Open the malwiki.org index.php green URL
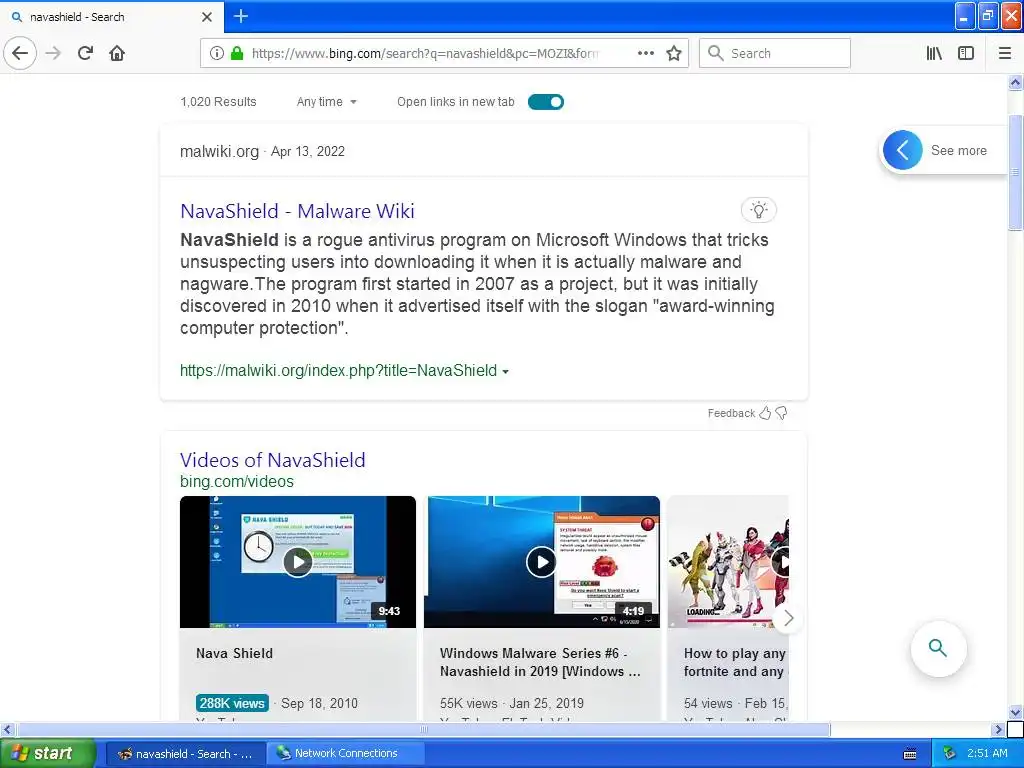This screenshot has height=768, width=1024. point(338,370)
